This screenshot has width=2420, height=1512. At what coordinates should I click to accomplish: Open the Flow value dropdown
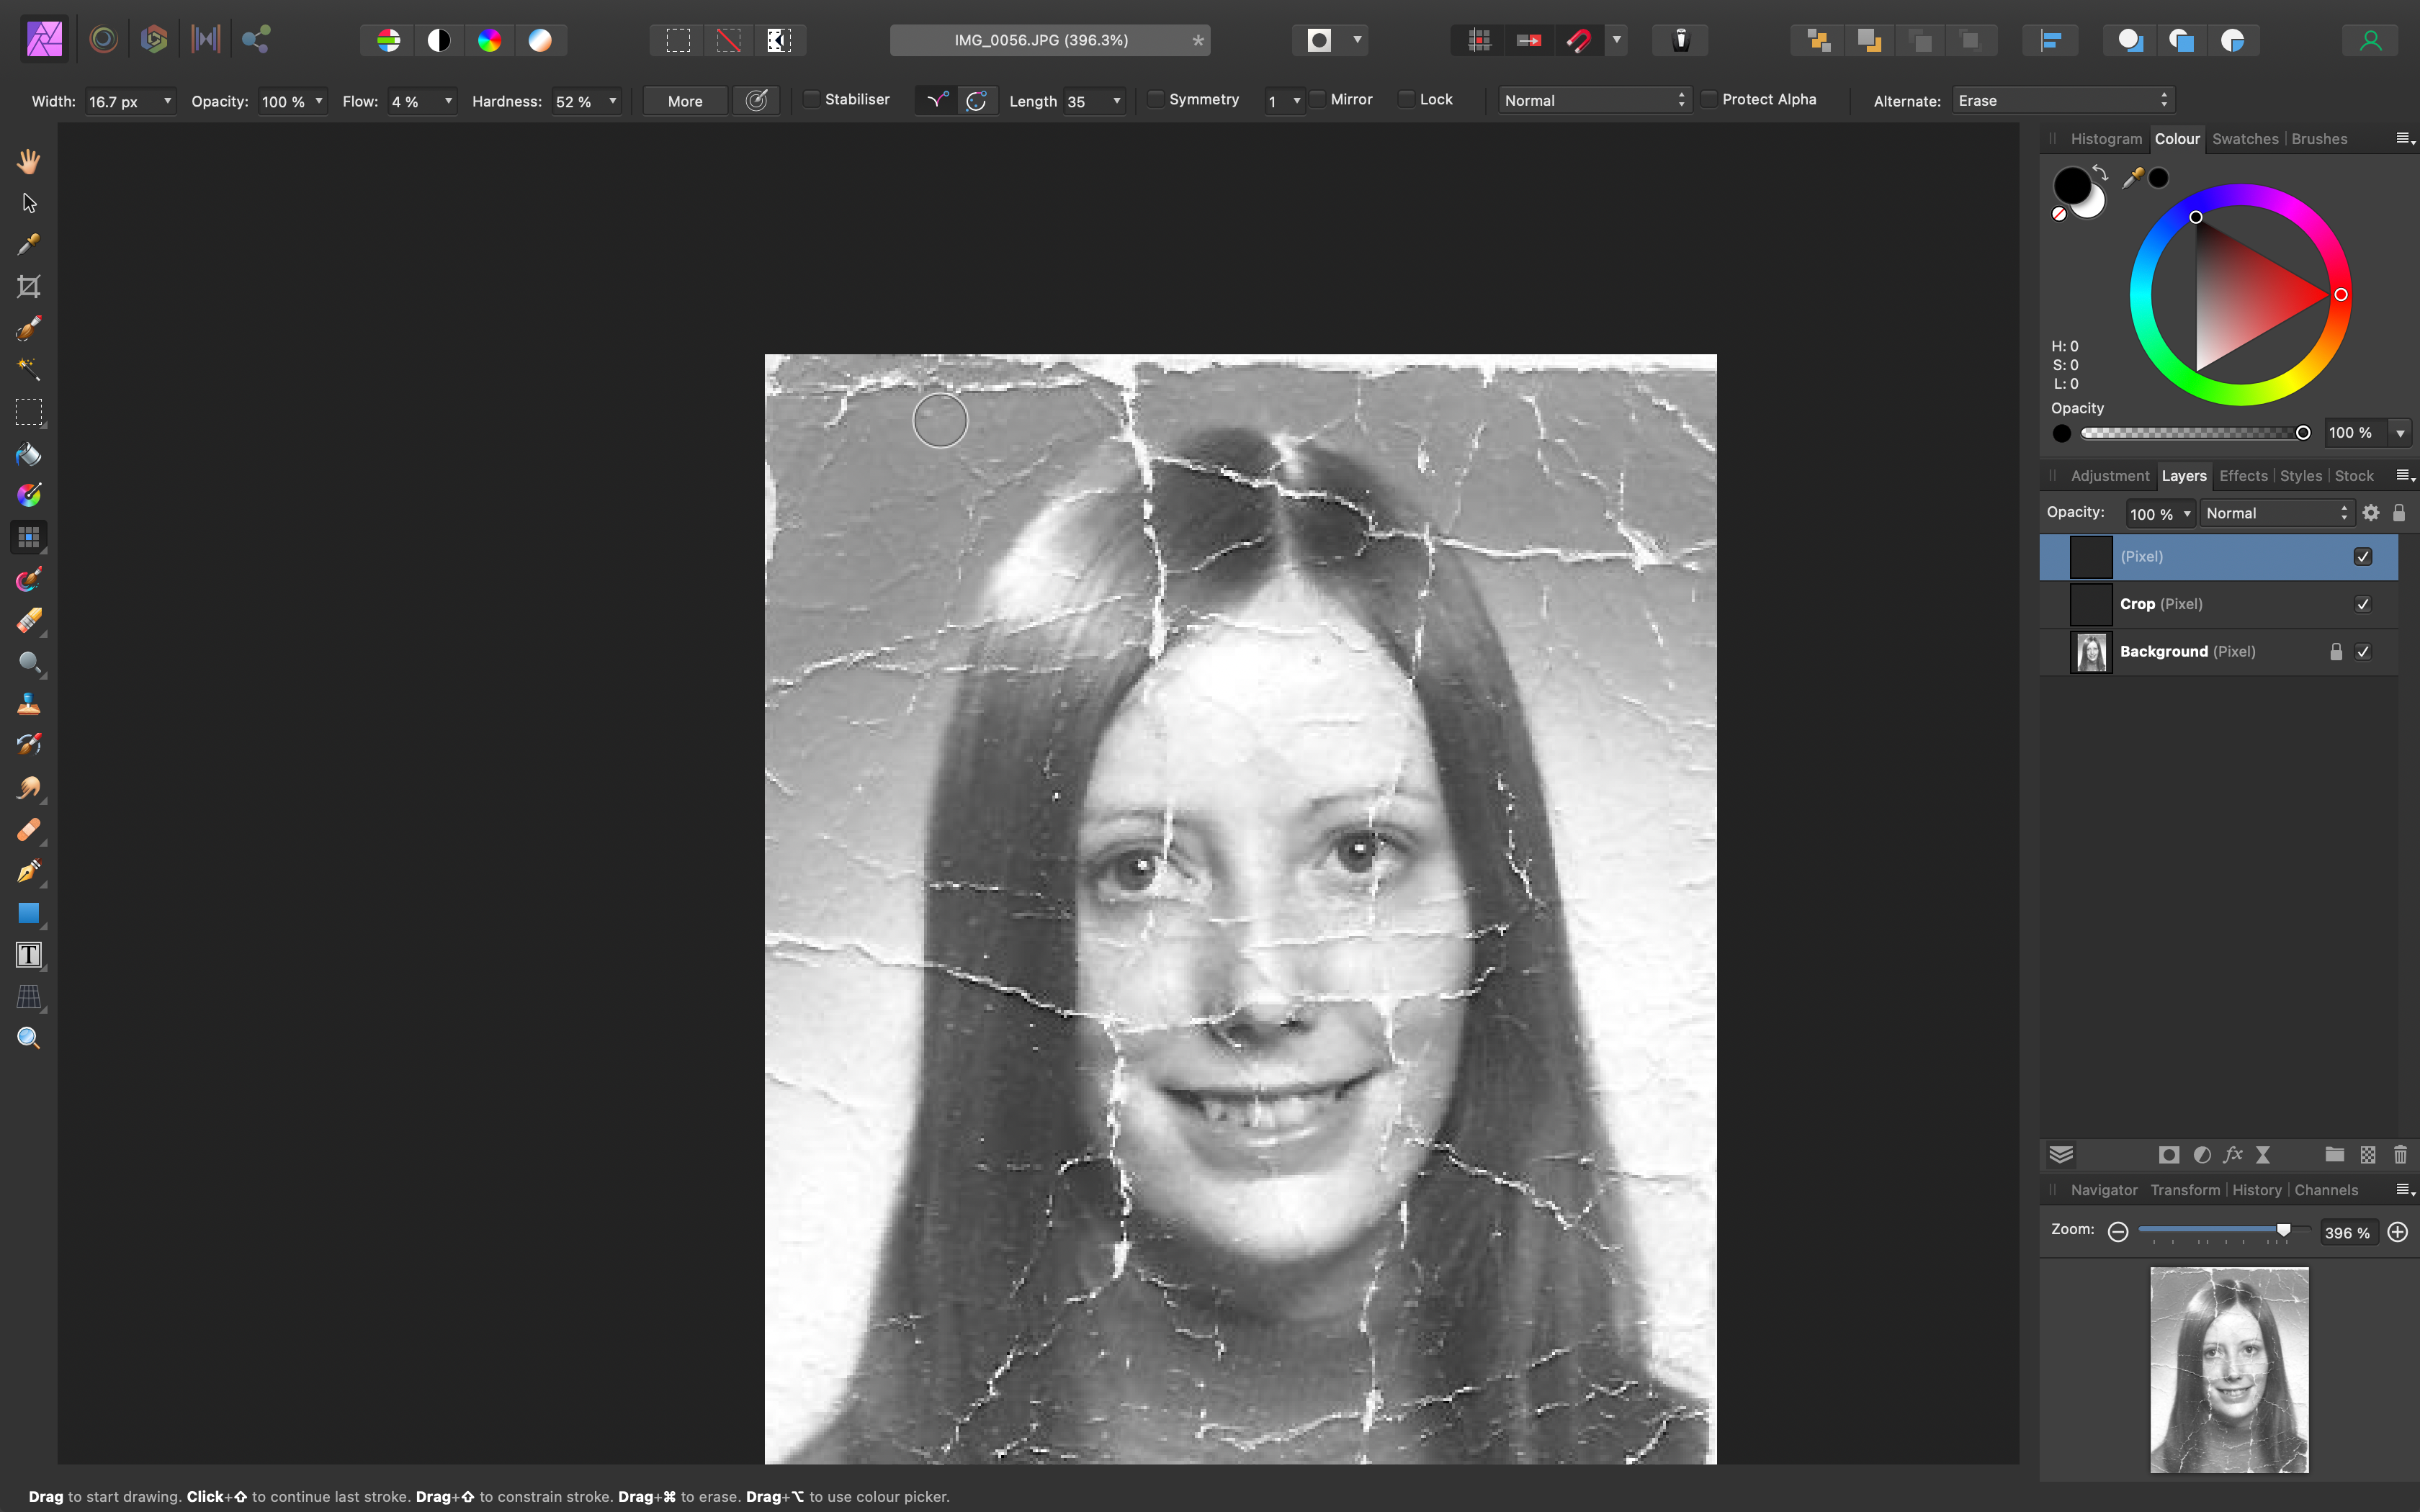[x=448, y=101]
